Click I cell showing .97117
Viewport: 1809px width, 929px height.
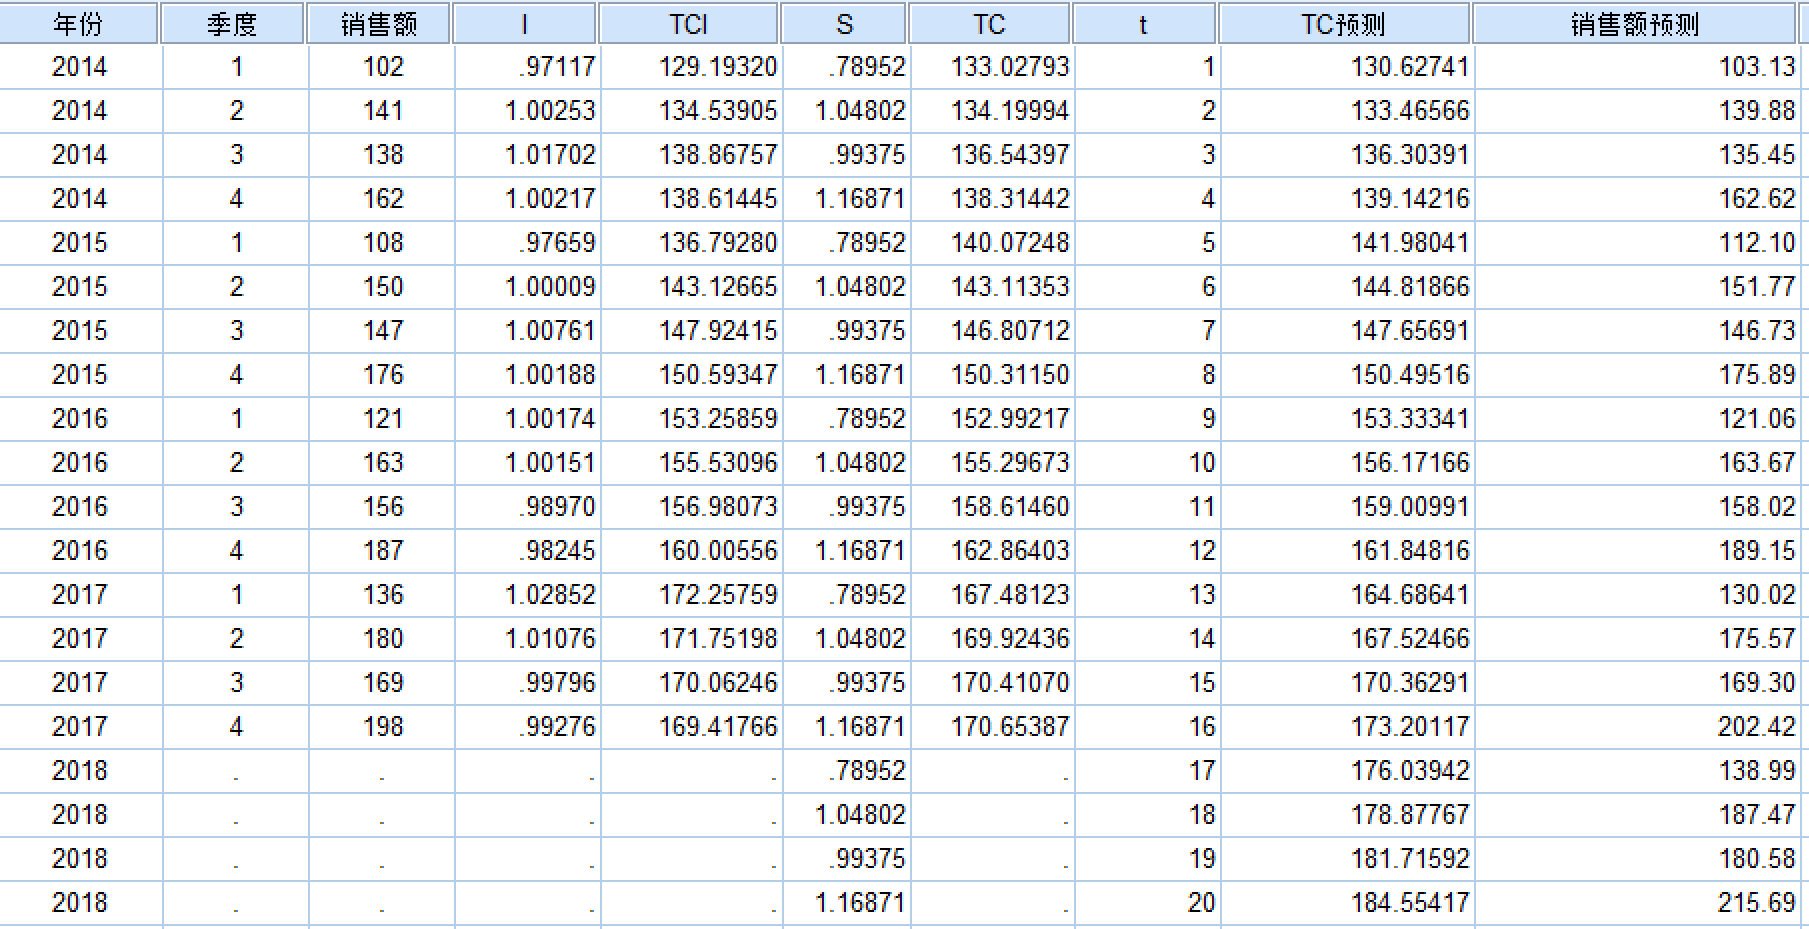527,67
